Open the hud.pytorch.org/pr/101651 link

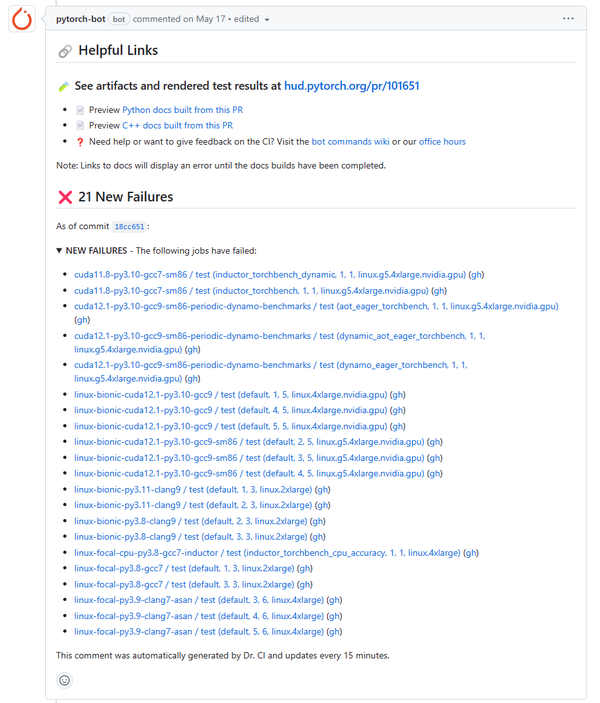click(x=352, y=86)
